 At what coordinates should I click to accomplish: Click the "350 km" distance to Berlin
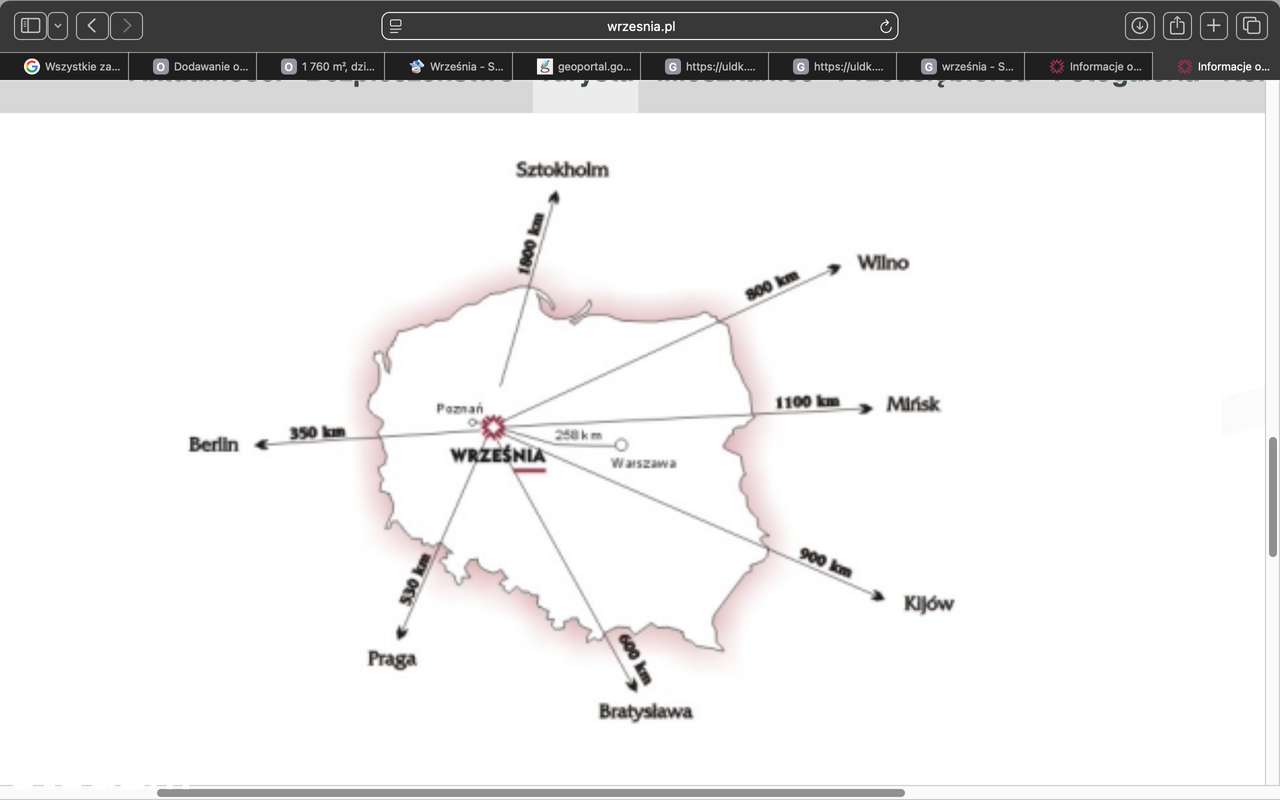tap(318, 433)
